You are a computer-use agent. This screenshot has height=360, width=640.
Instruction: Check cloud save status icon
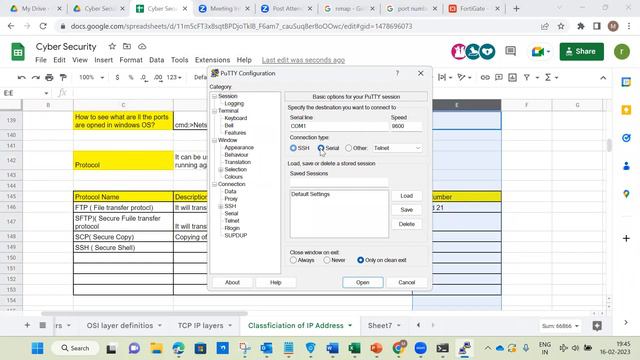(x=142, y=46)
